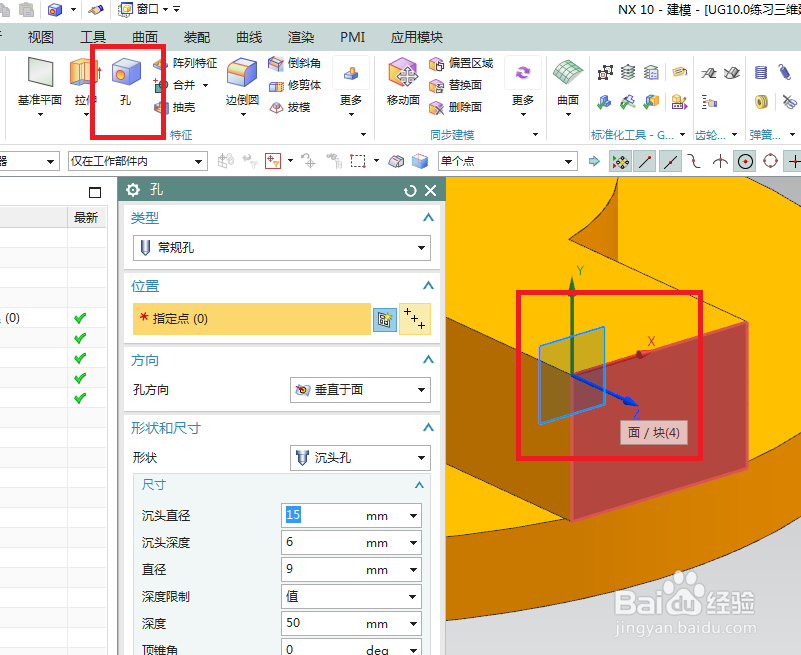Open the point dialog icon beside 指定点
The height and width of the screenshot is (655, 801).
[x=385, y=319]
